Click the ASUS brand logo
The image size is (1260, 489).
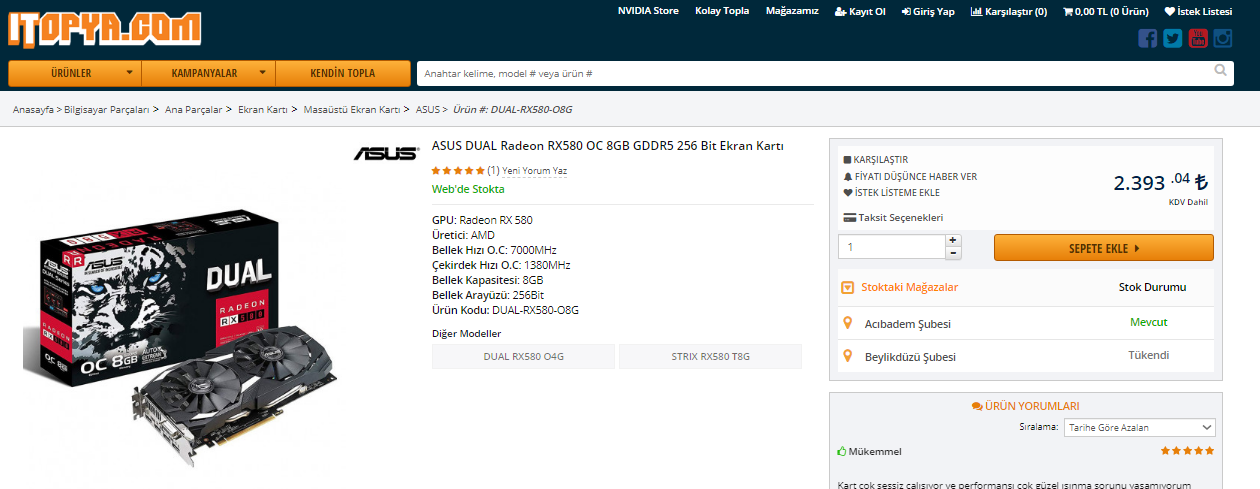pos(386,153)
